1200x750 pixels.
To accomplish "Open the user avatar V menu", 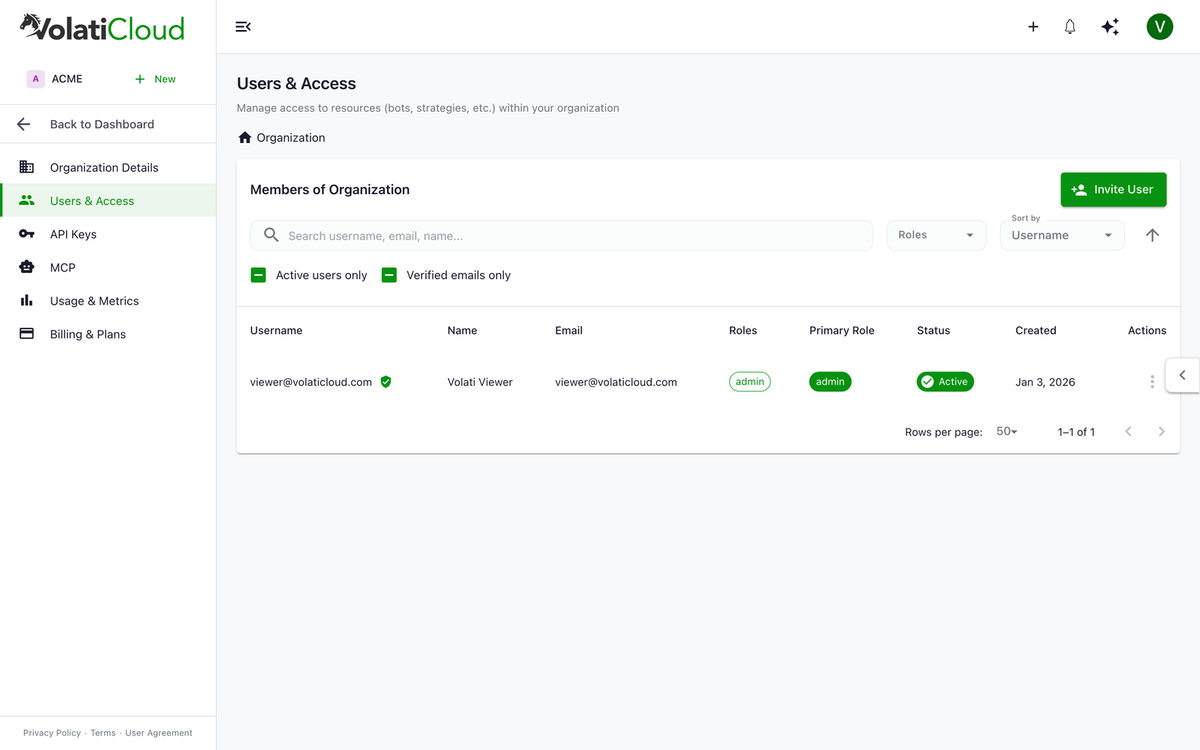I will pos(1159,27).
